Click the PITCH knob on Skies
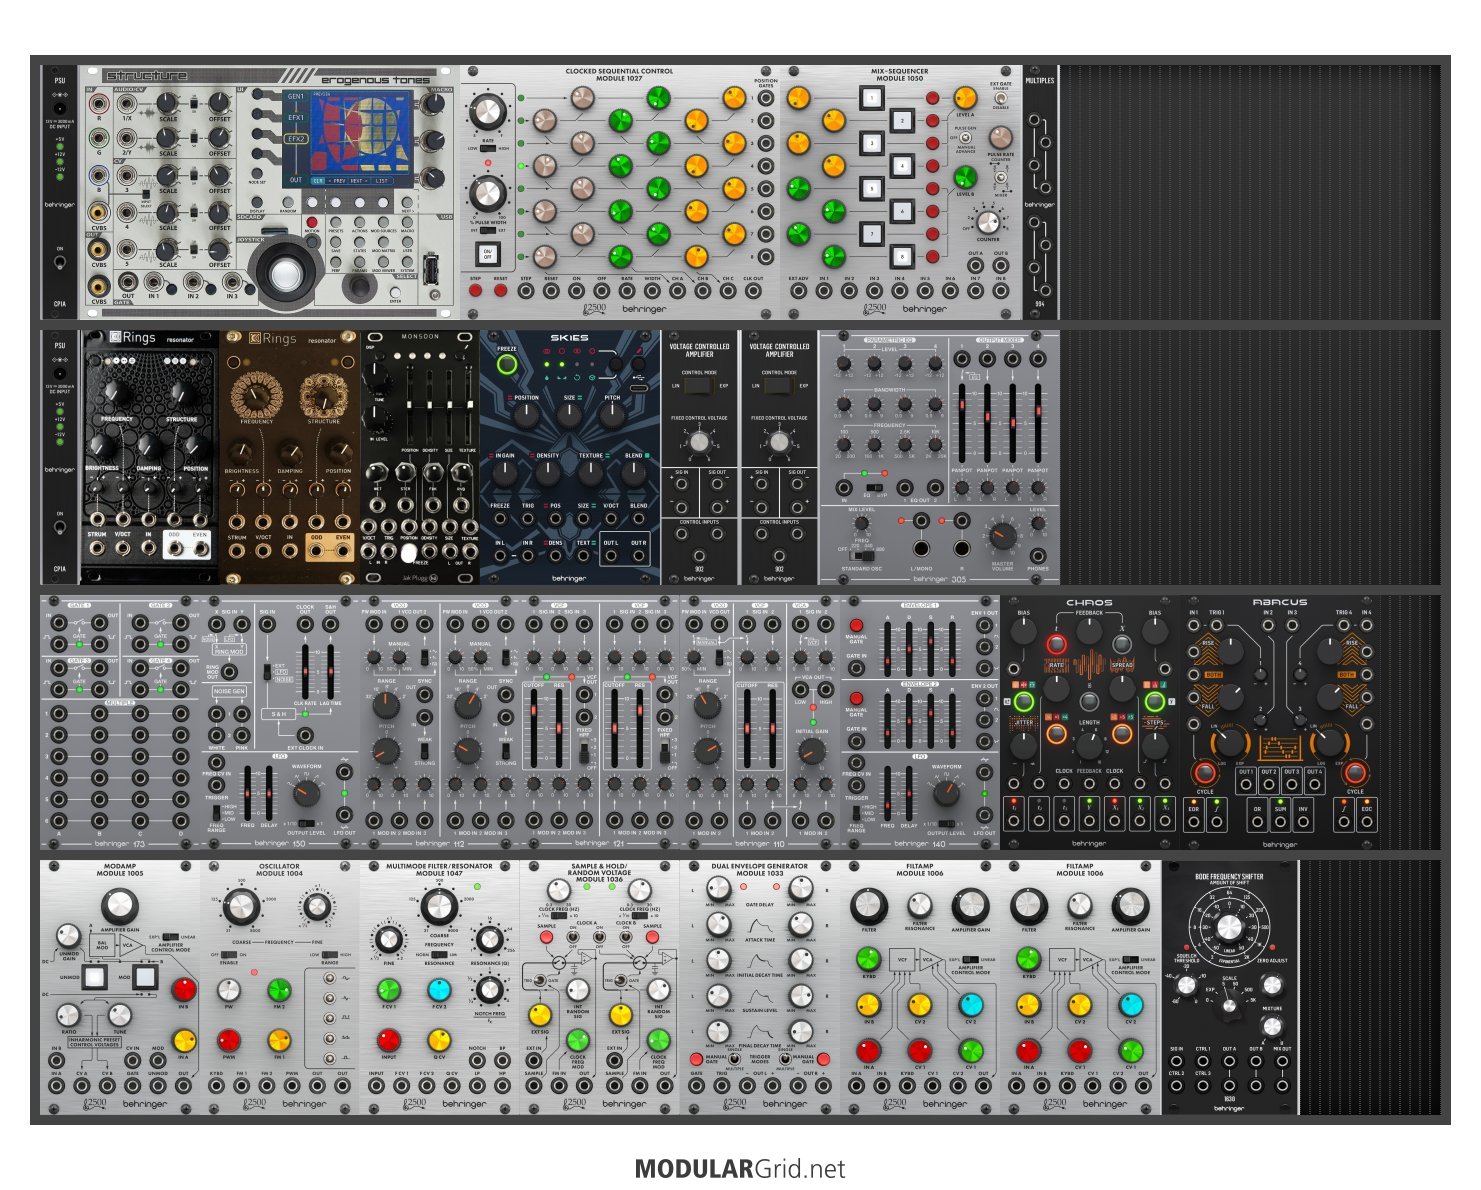 pyautogui.click(x=612, y=415)
